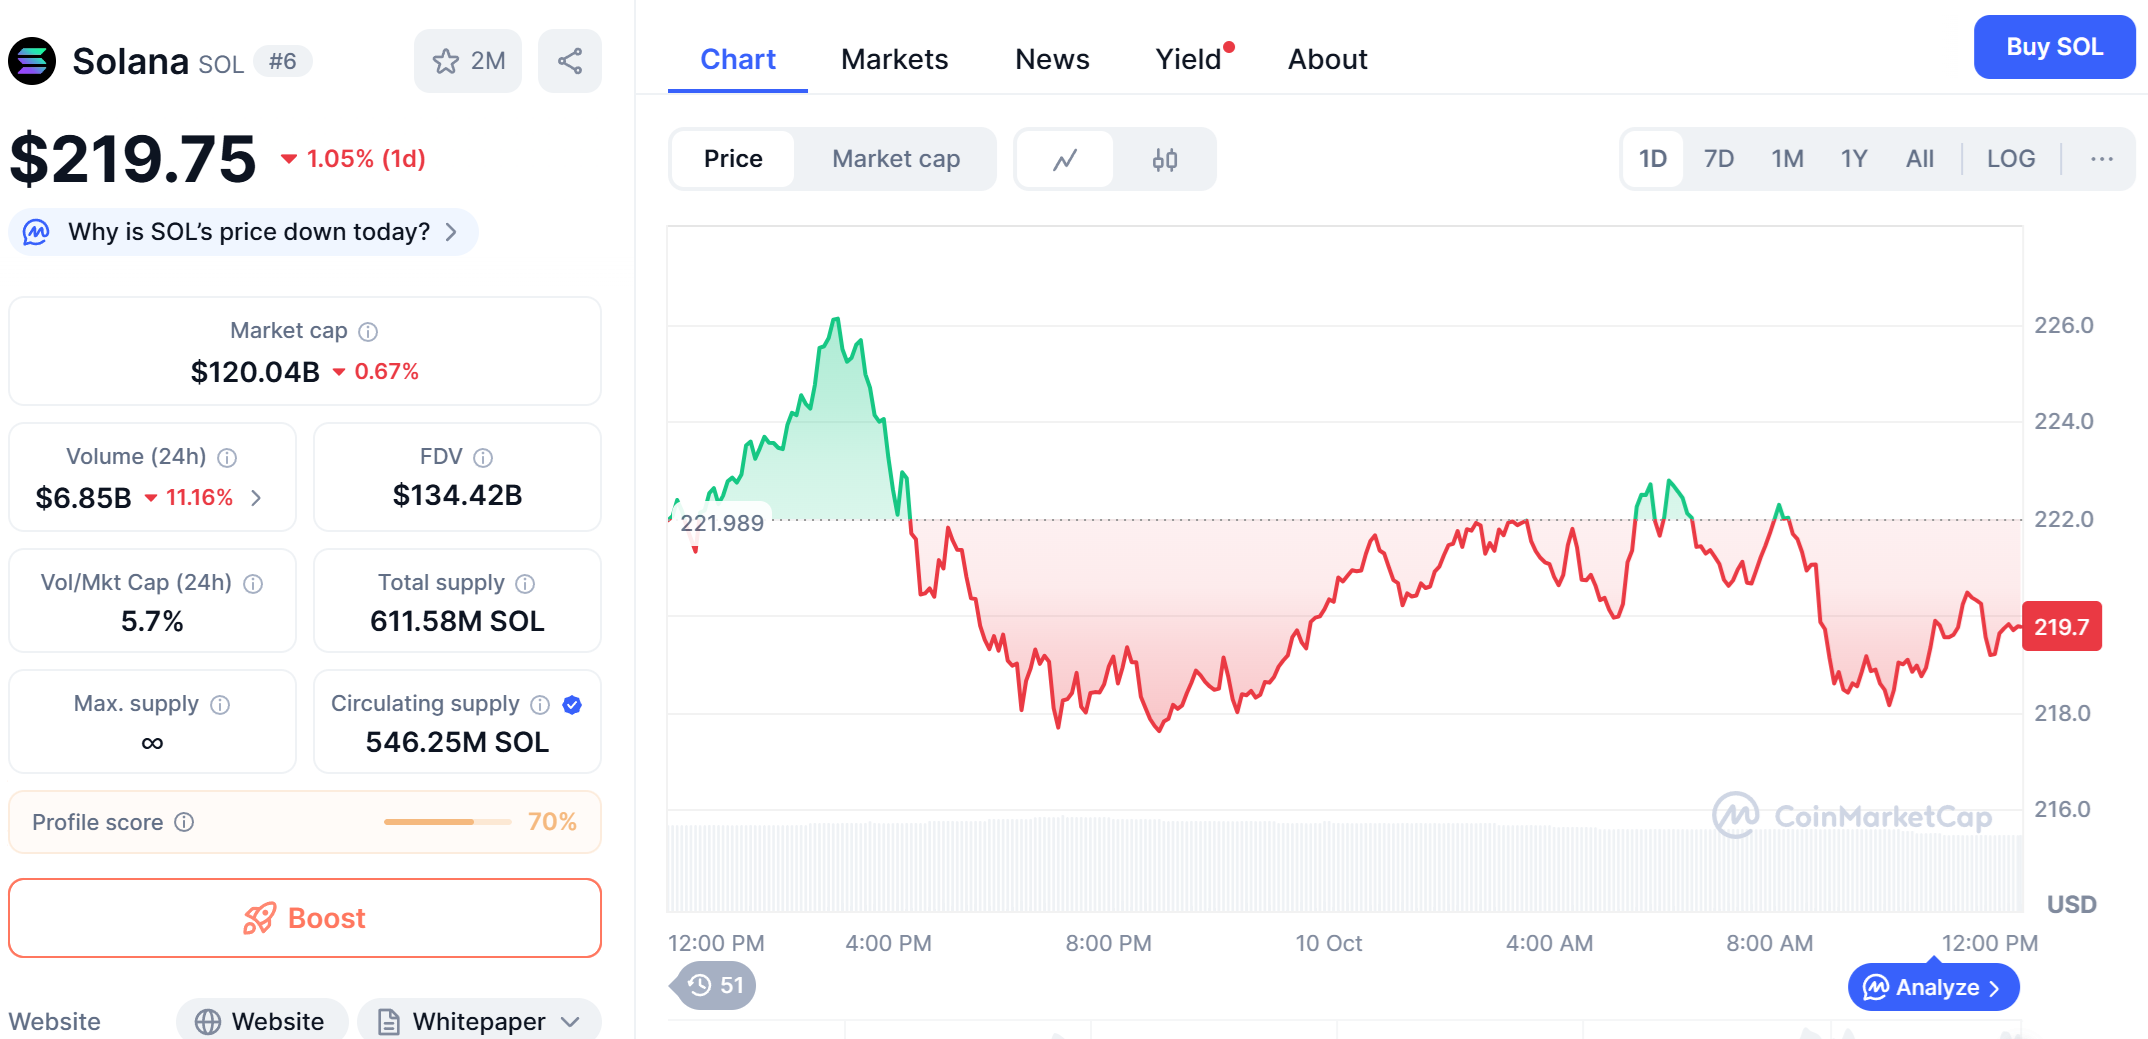Open 'Why is SOL's price down today?' link
Viewport: 2148px width, 1039px height.
(249, 232)
